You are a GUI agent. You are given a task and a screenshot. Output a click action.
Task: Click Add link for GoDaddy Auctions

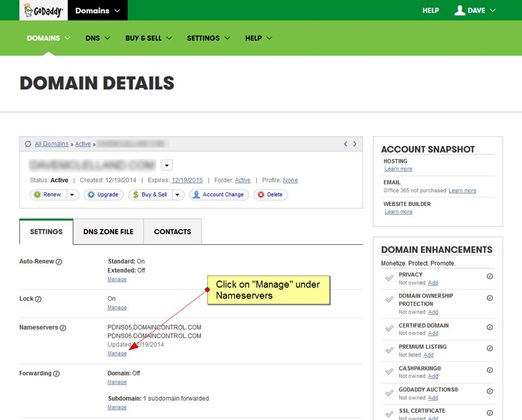click(x=433, y=398)
